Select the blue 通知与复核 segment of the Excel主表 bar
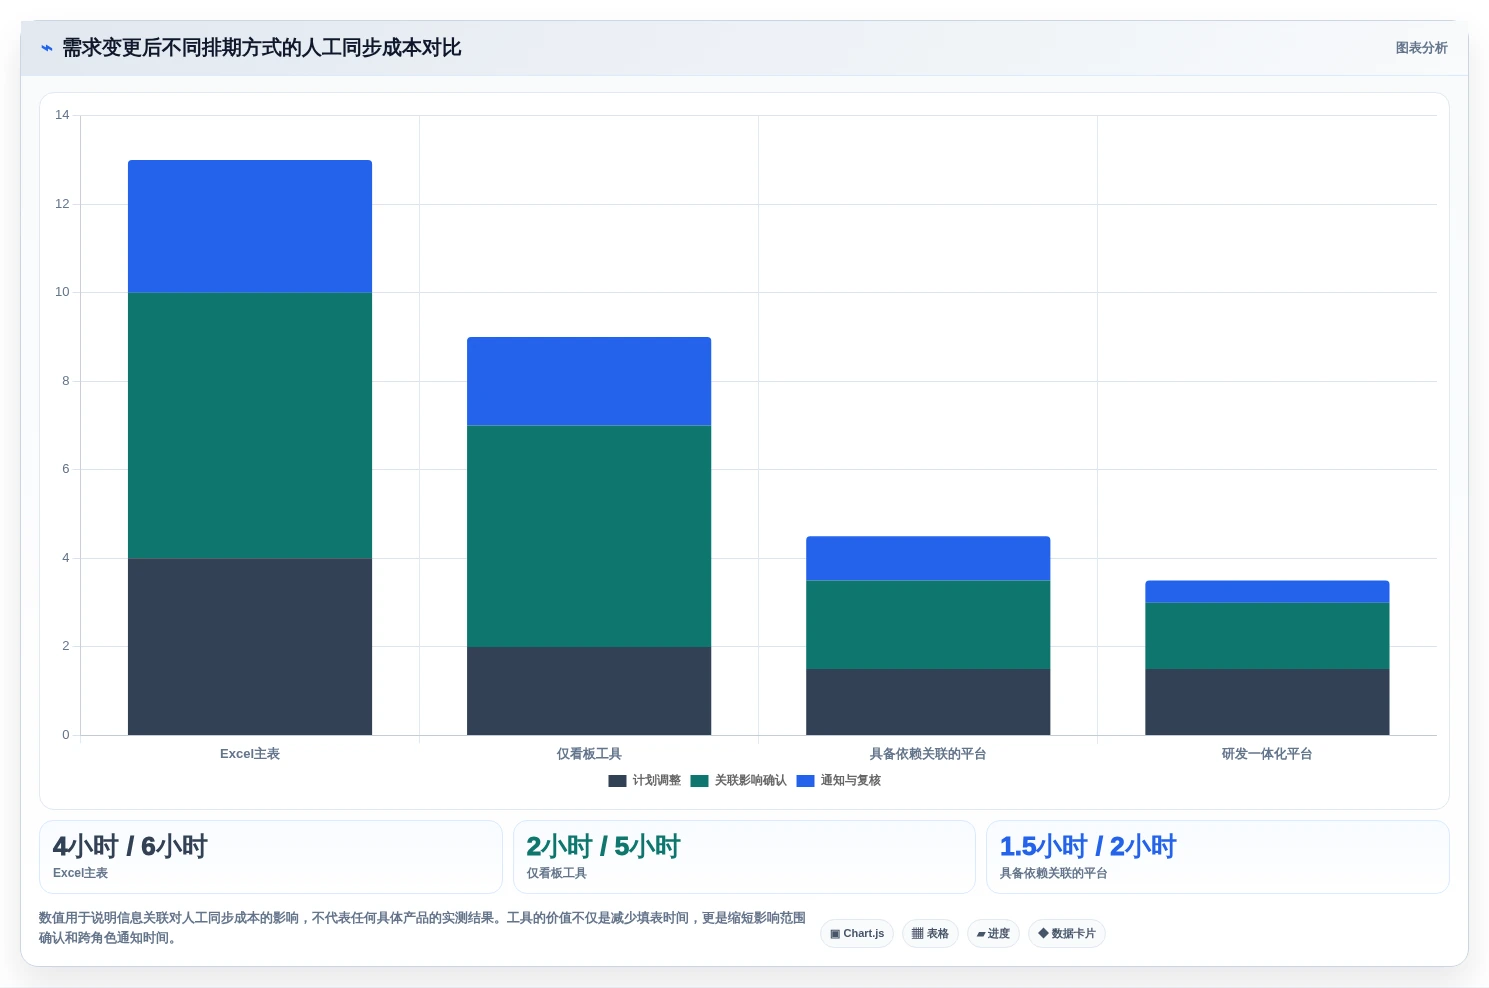This screenshot has height=988, width=1489. tap(250, 226)
